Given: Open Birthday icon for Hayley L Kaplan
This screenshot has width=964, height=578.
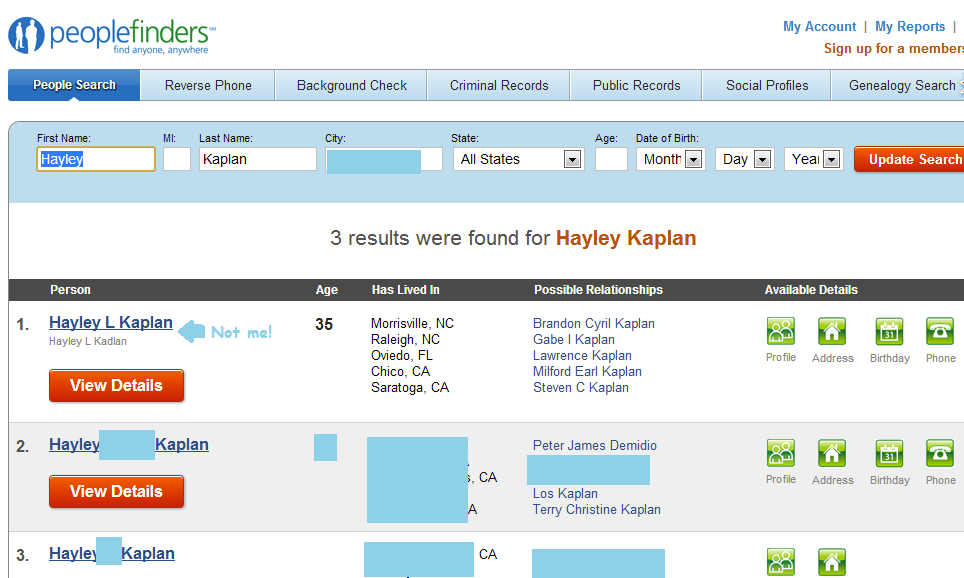Looking at the screenshot, I should tap(889, 331).
